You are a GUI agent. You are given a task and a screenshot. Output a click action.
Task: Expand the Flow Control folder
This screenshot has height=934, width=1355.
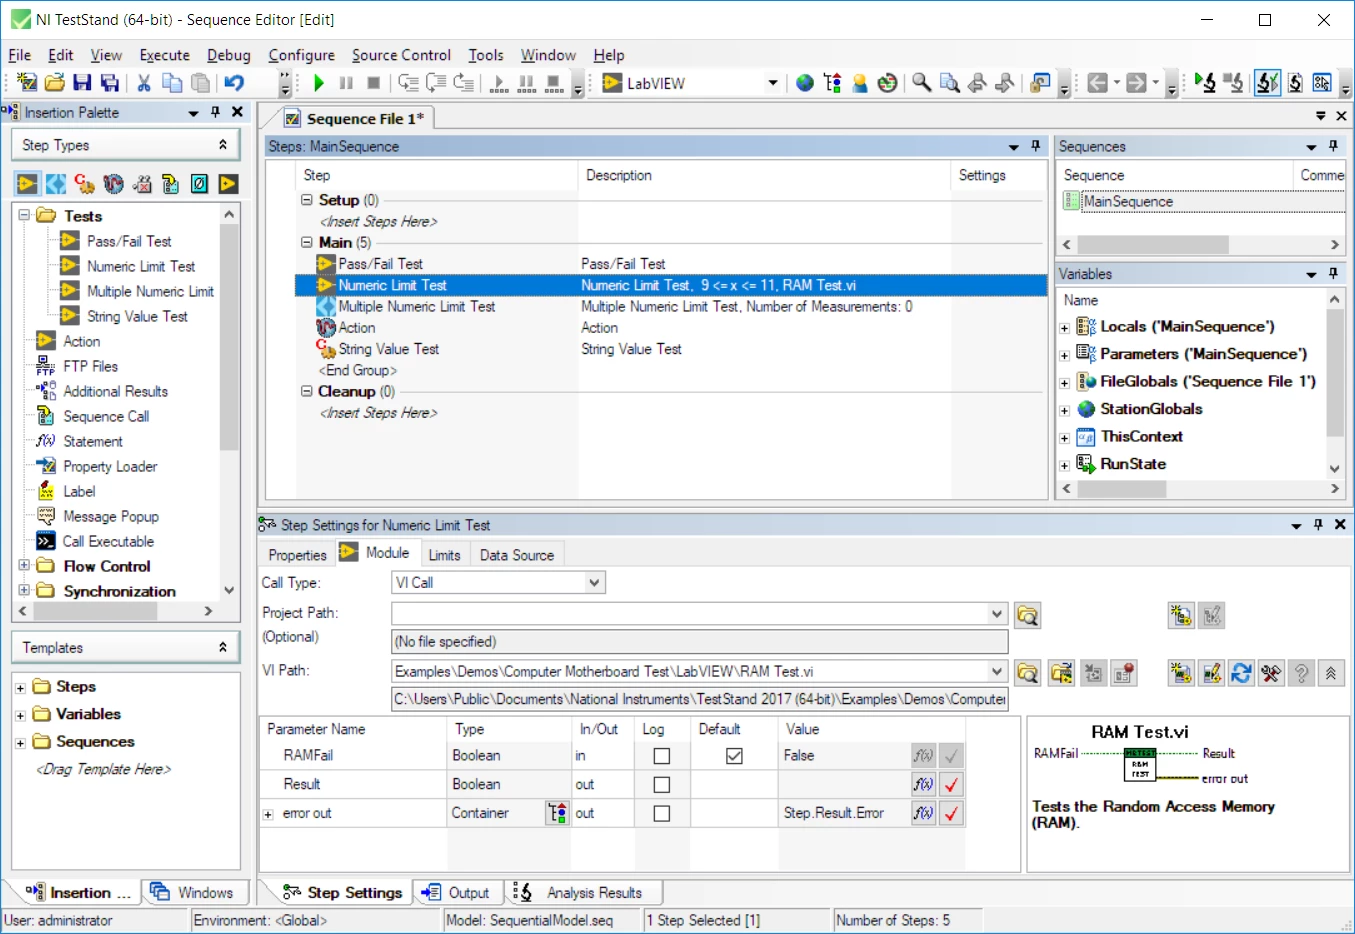coord(24,566)
